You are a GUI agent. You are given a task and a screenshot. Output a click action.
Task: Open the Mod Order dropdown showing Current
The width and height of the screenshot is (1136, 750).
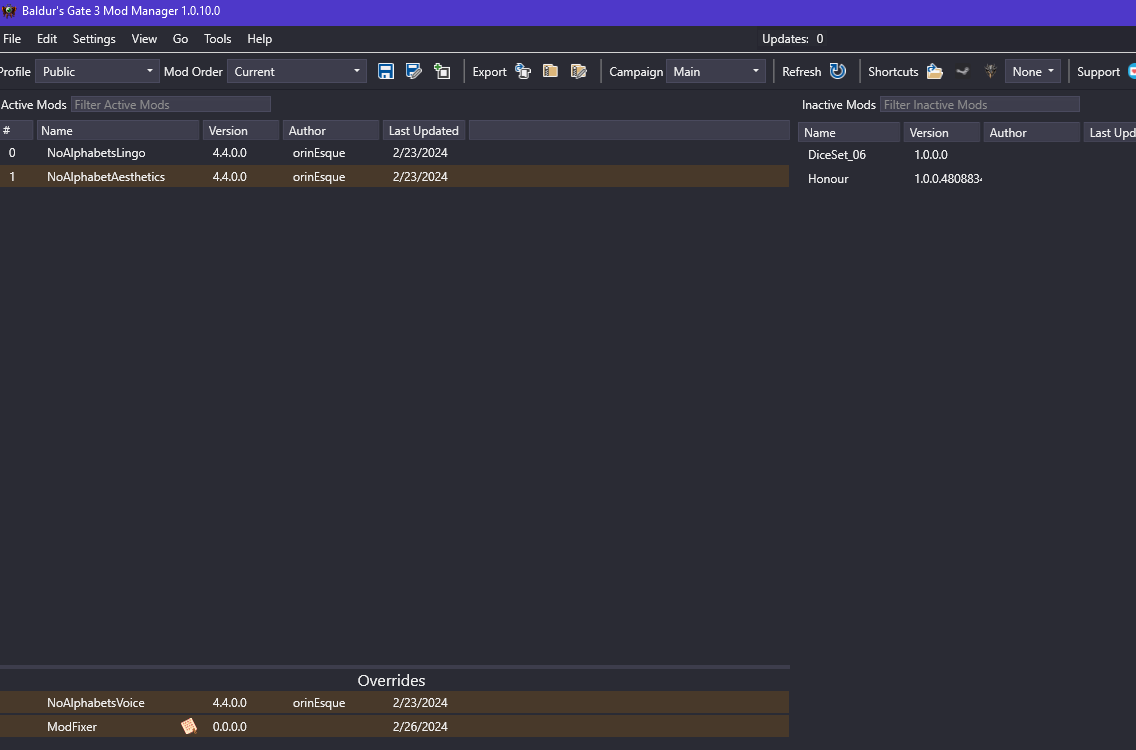296,71
